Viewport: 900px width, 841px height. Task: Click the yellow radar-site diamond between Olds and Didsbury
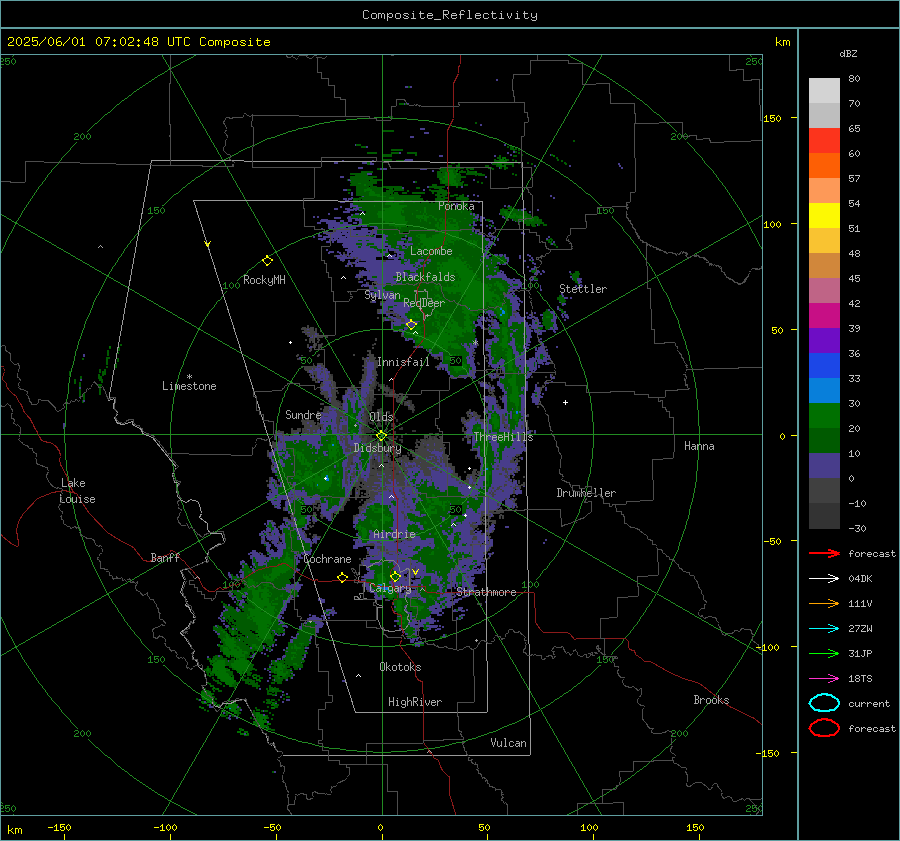point(381,436)
